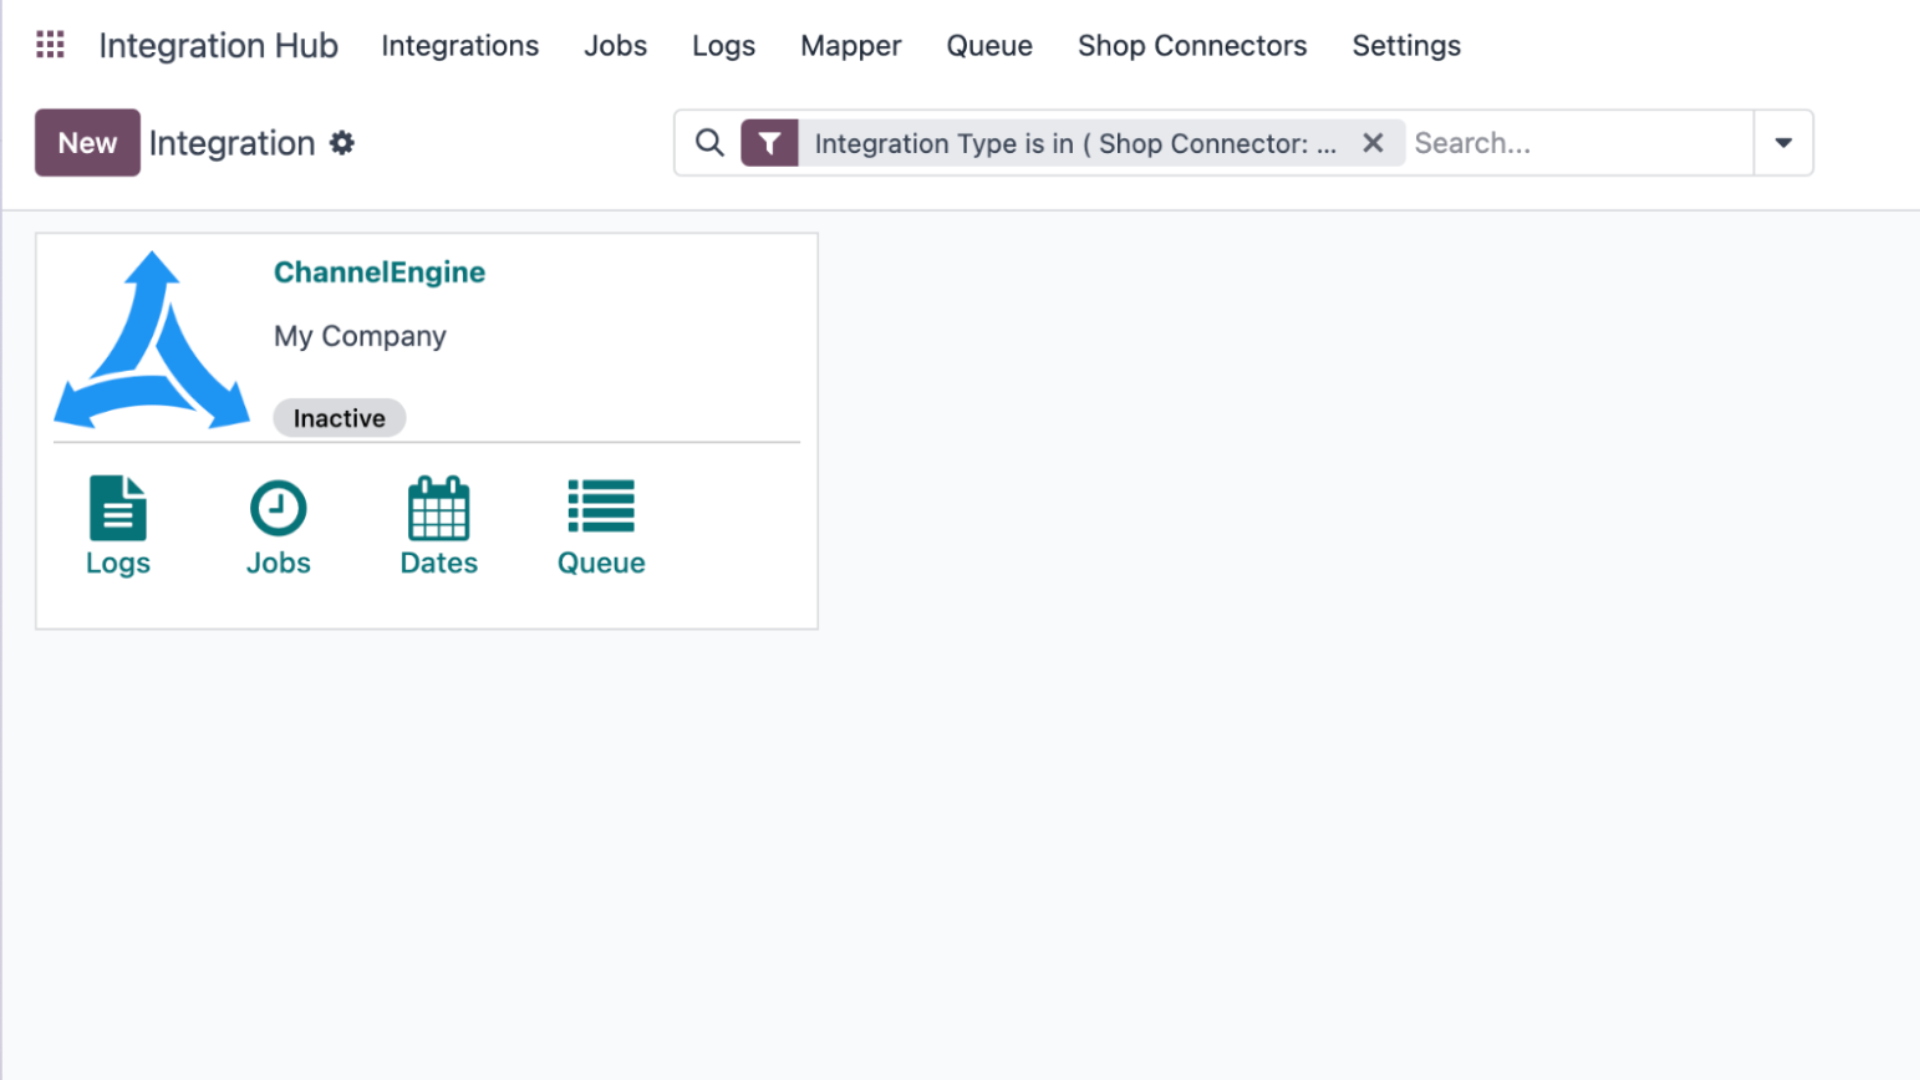Open the Settings menu
The width and height of the screenshot is (1920, 1080).
click(x=1406, y=45)
